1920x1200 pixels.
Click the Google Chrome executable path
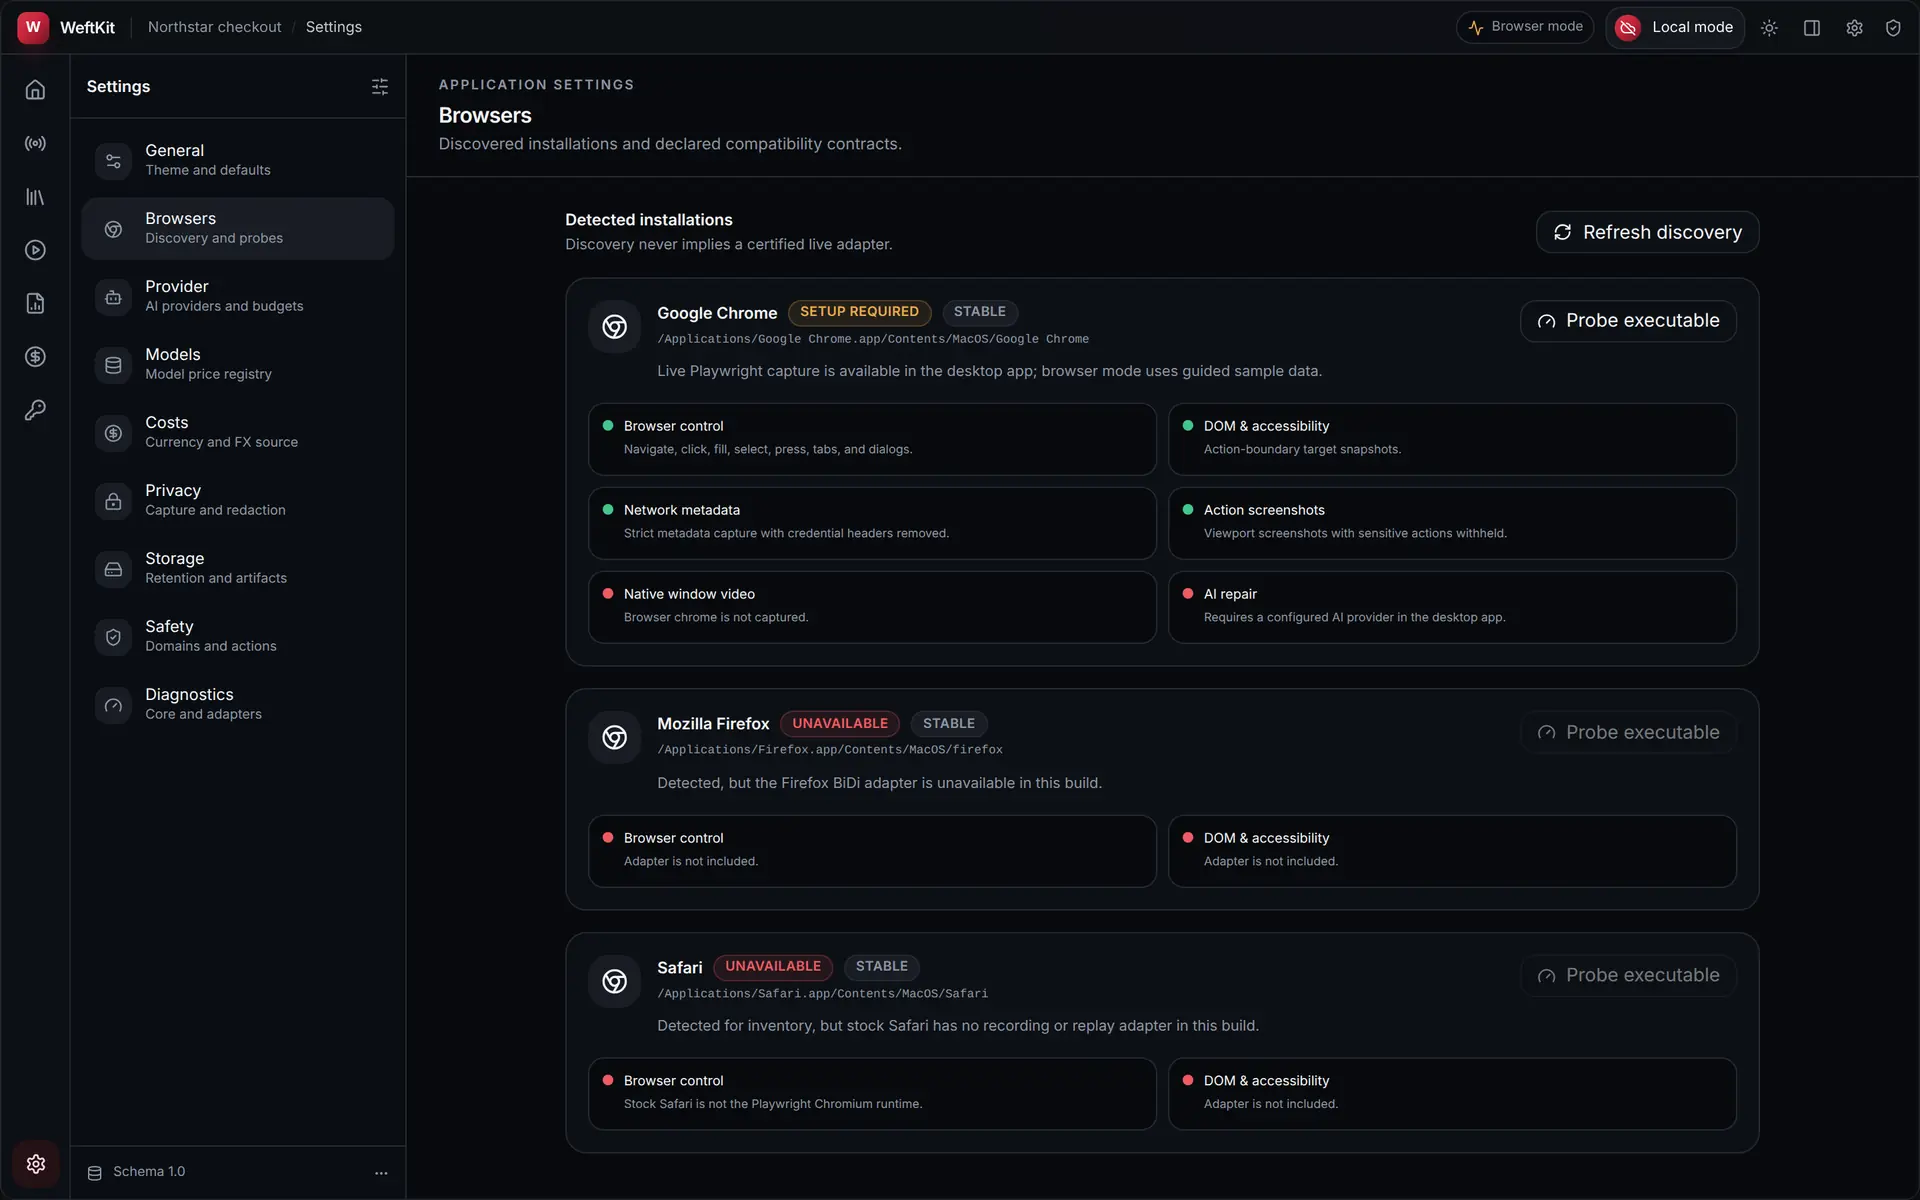(873, 339)
